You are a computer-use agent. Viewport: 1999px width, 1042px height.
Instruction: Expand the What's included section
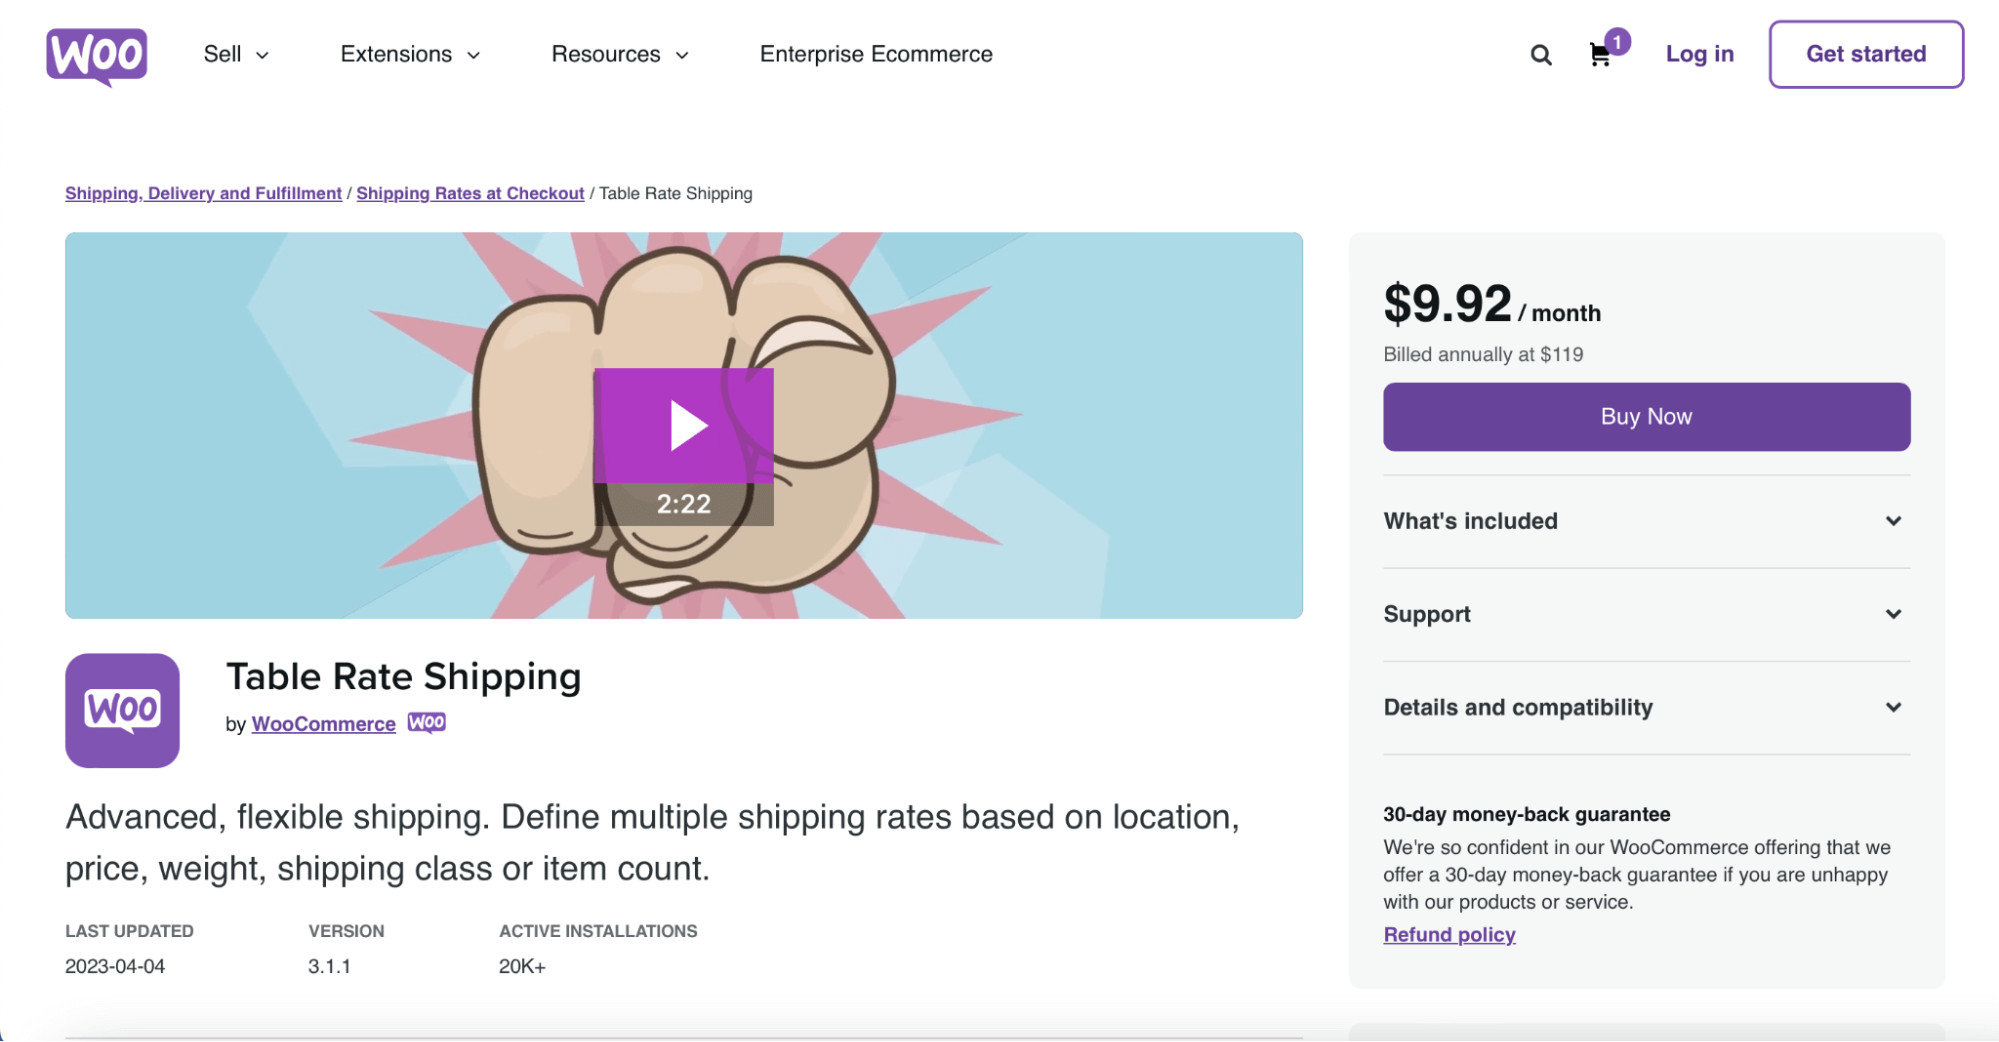pyautogui.click(x=1646, y=521)
